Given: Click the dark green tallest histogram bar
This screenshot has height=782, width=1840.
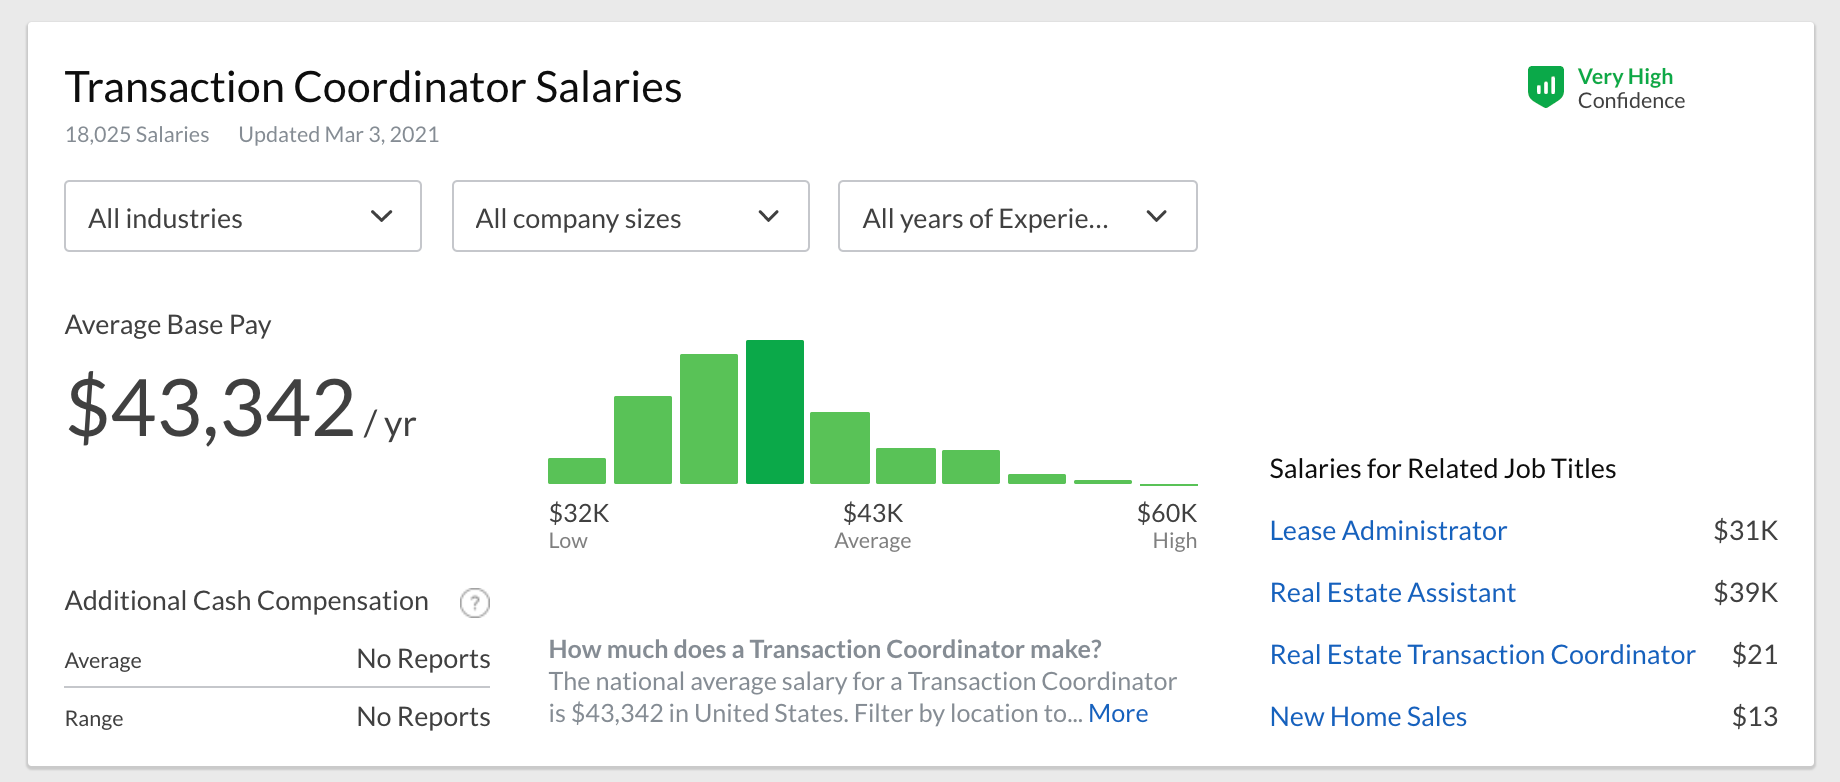Looking at the screenshot, I should pos(775,412).
